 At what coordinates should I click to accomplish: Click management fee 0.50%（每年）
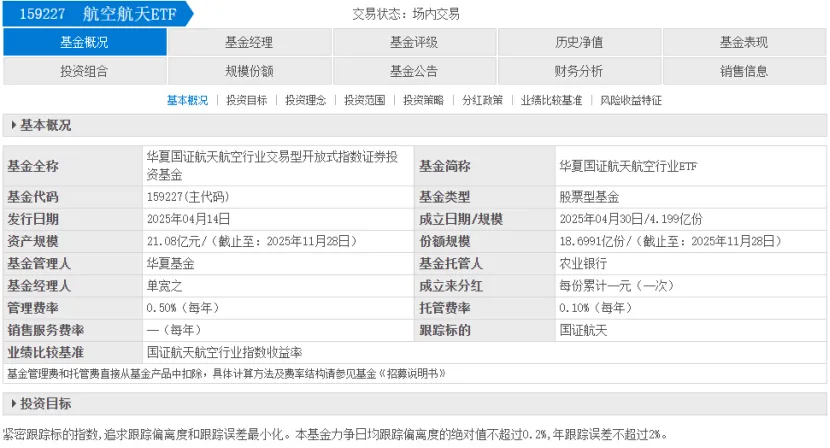183,308
